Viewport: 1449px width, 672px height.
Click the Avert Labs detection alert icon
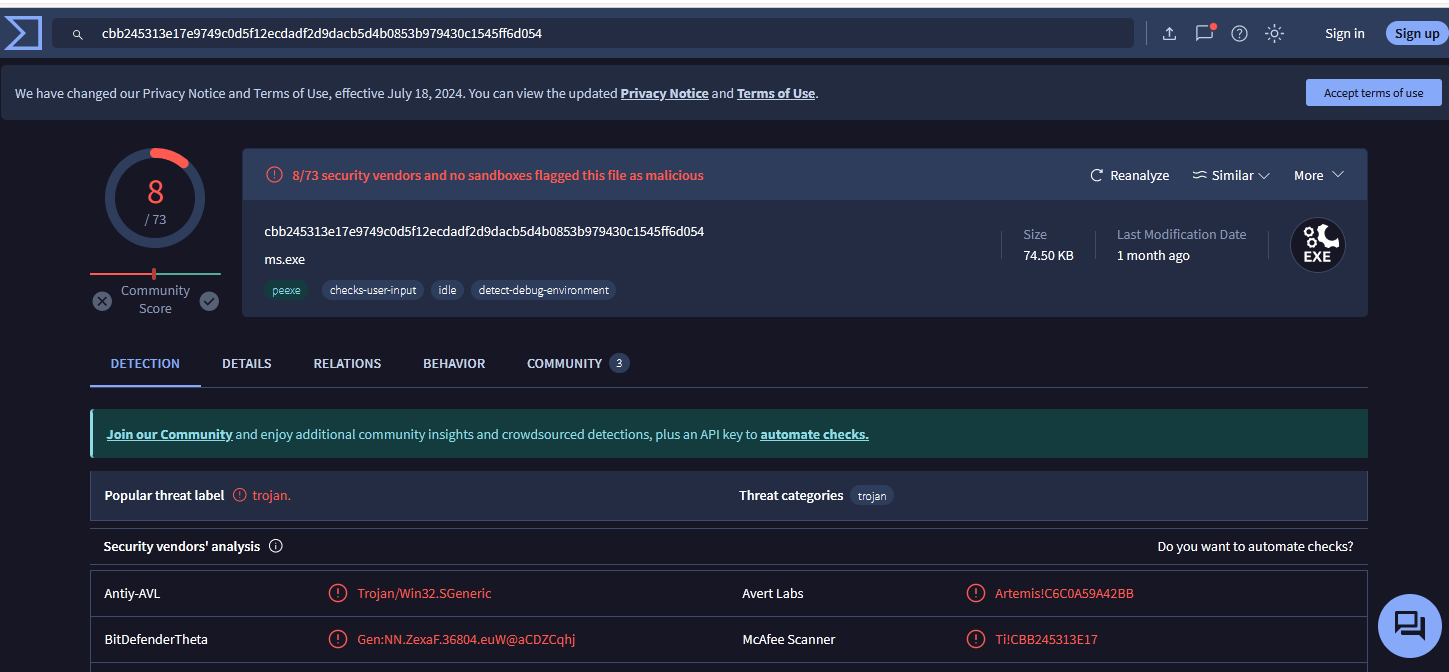coord(976,593)
